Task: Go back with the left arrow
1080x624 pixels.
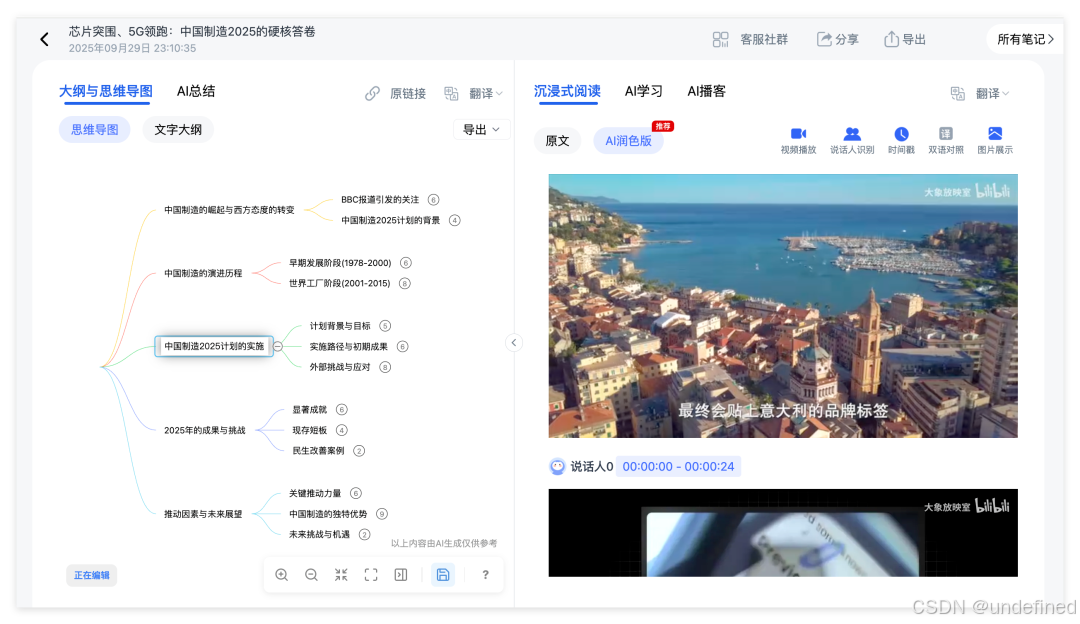Action: [x=45, y=39]
